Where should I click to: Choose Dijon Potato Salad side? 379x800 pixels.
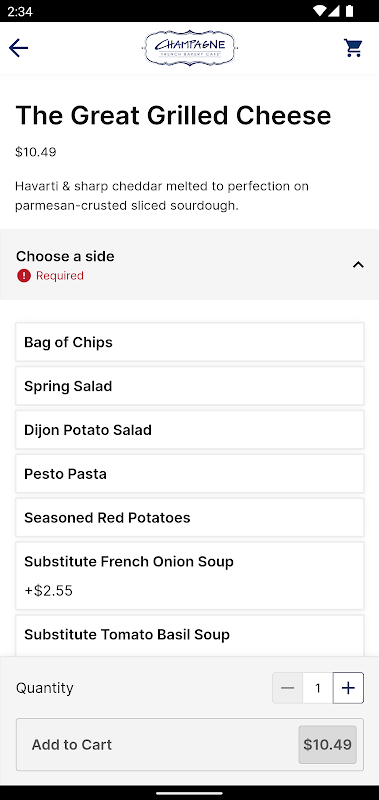(x=190, y=430)
